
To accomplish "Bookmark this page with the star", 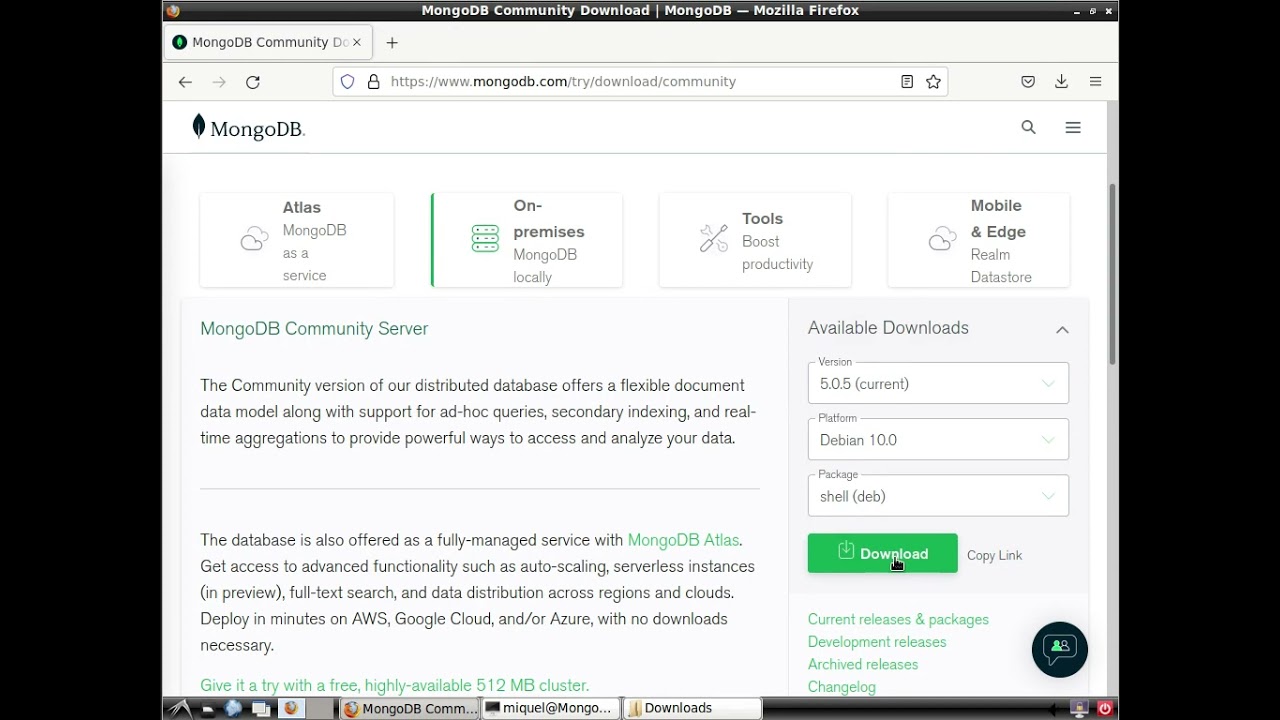I will click(x=933, y=82).
